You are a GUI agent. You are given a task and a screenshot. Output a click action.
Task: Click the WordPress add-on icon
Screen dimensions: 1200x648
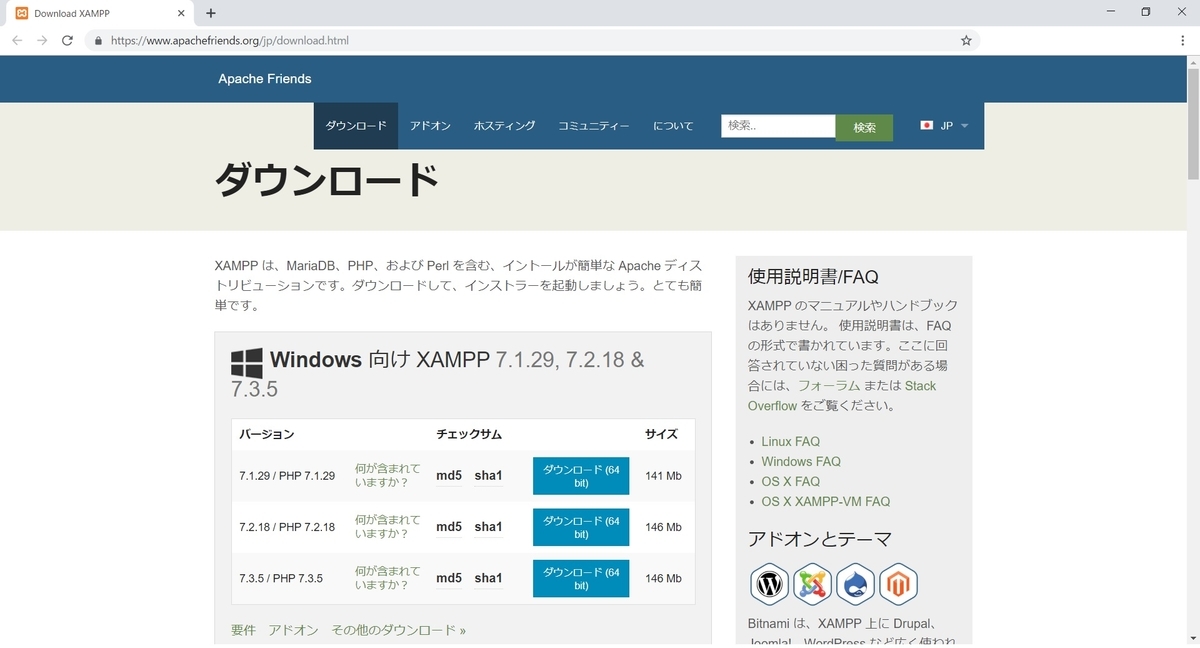769,583
